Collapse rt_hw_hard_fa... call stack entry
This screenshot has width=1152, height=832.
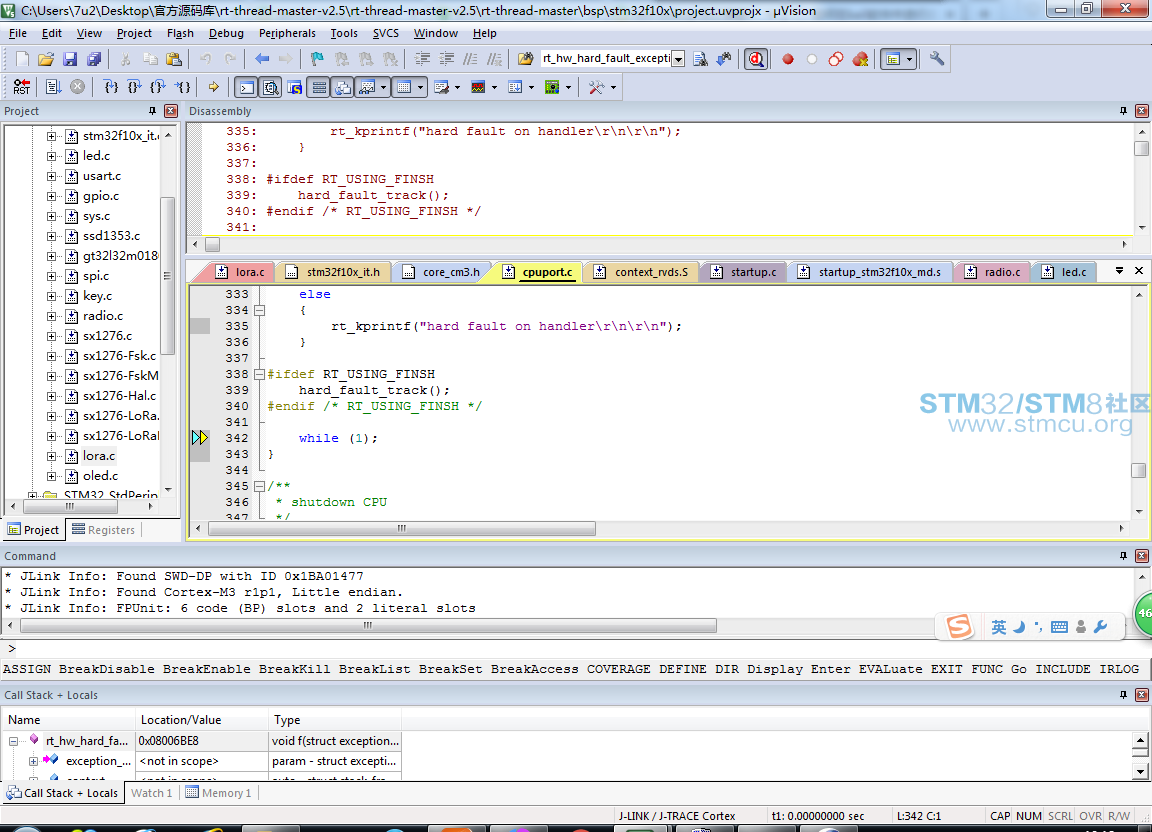tap(13, 741)
